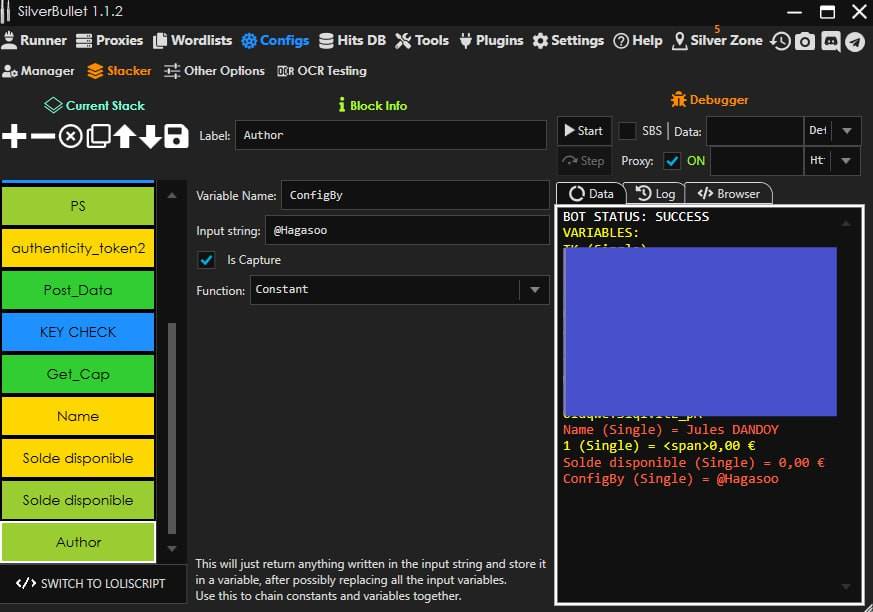The height and width of the screenshot is (612, 873).
Task: Expand the proxy type dropdown
Action: (847, 161)
